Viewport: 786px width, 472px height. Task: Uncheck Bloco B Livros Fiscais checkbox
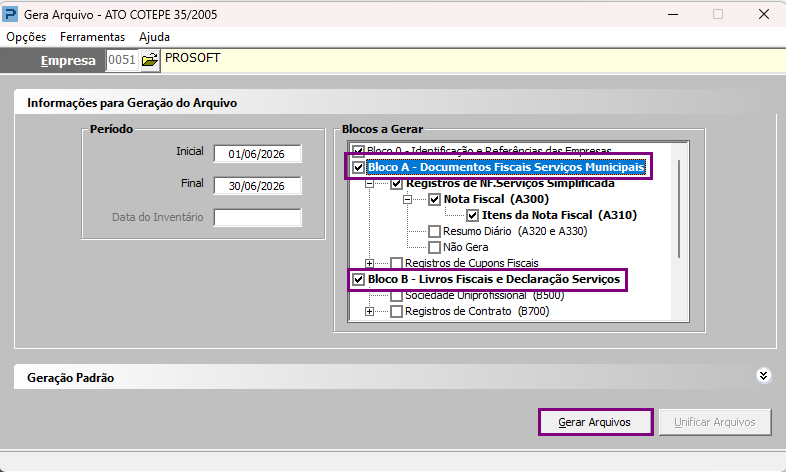click(358, 279)
